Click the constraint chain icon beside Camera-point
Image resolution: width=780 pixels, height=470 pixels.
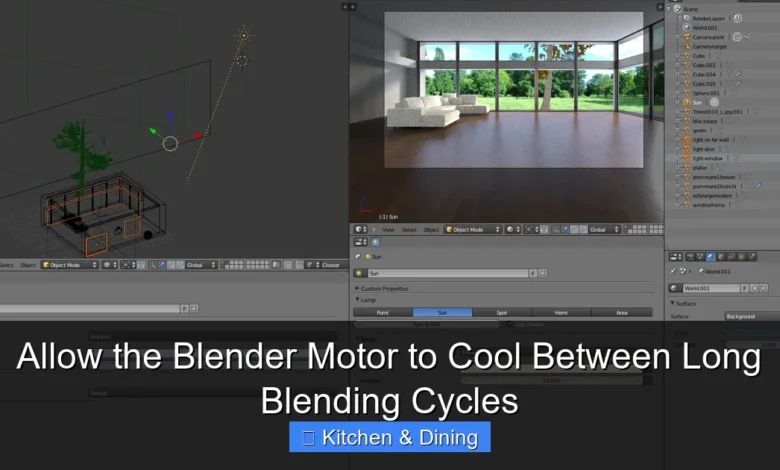[x=747, y=37]
